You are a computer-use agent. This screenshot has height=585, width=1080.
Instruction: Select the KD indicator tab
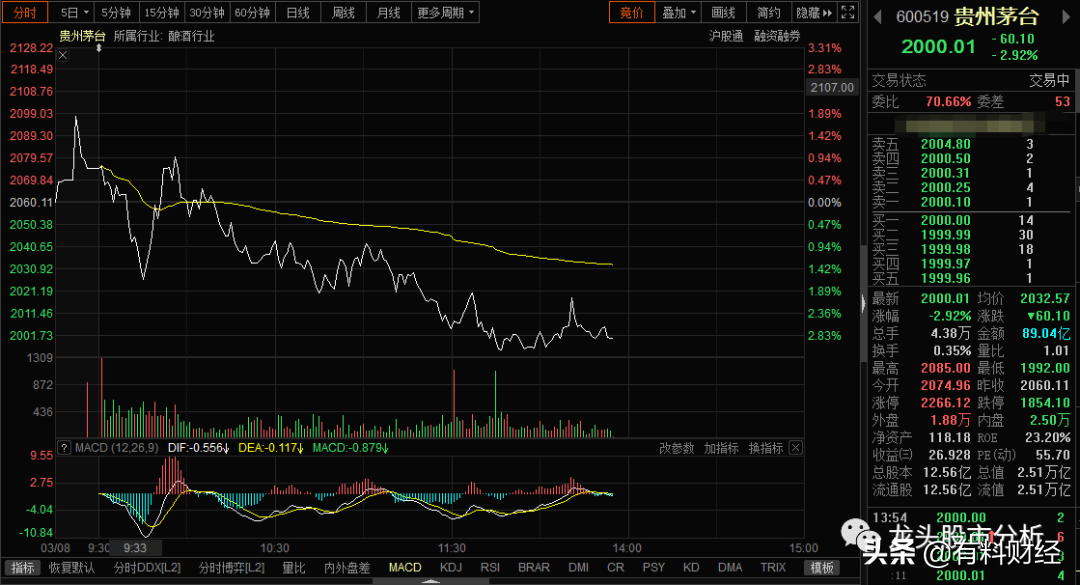[692, 568]
